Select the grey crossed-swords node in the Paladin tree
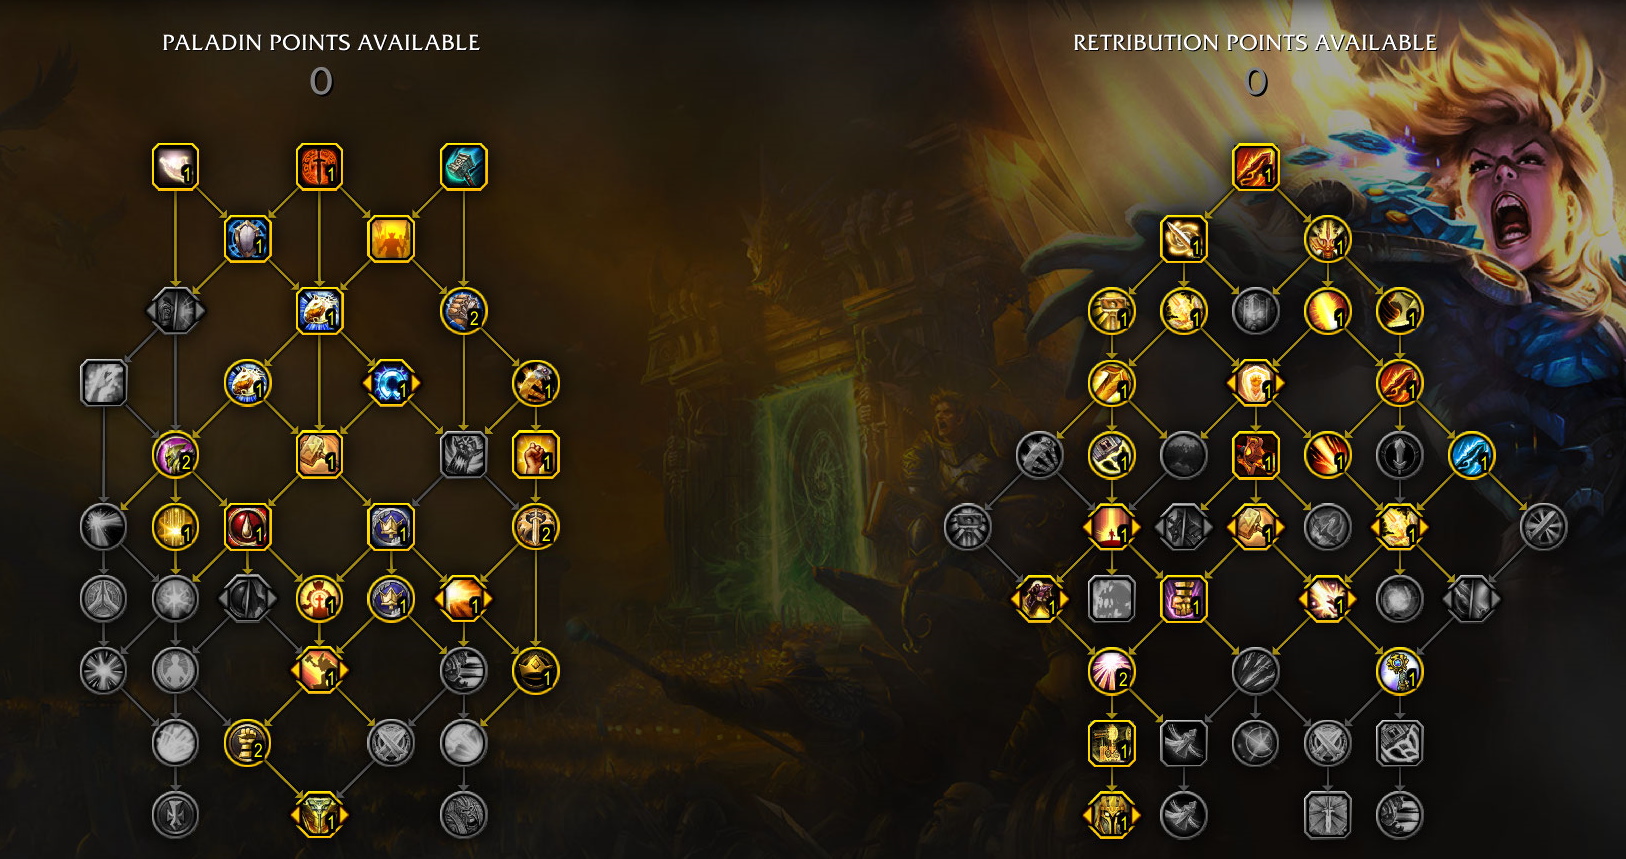Image resolution: width=1626 pixels, height=859 pixels. (391, 743)
